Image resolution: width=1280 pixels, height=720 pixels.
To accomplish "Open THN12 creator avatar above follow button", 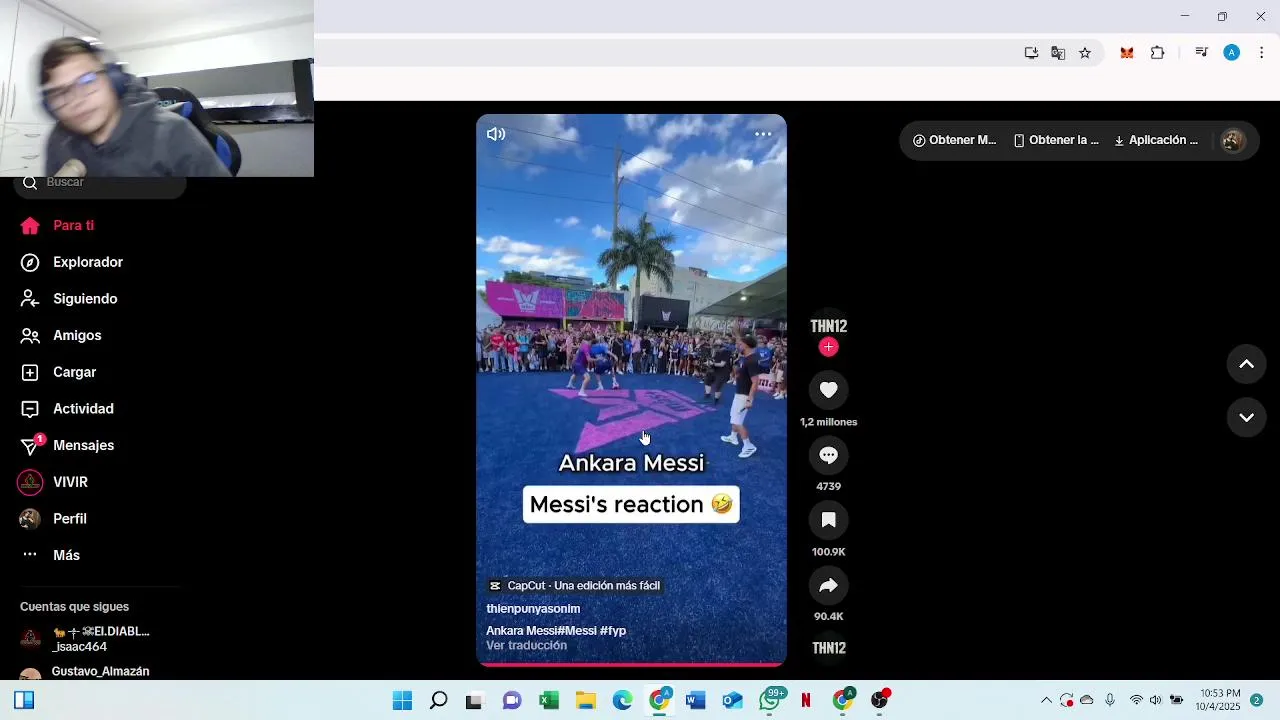I will tap(828, 326).
